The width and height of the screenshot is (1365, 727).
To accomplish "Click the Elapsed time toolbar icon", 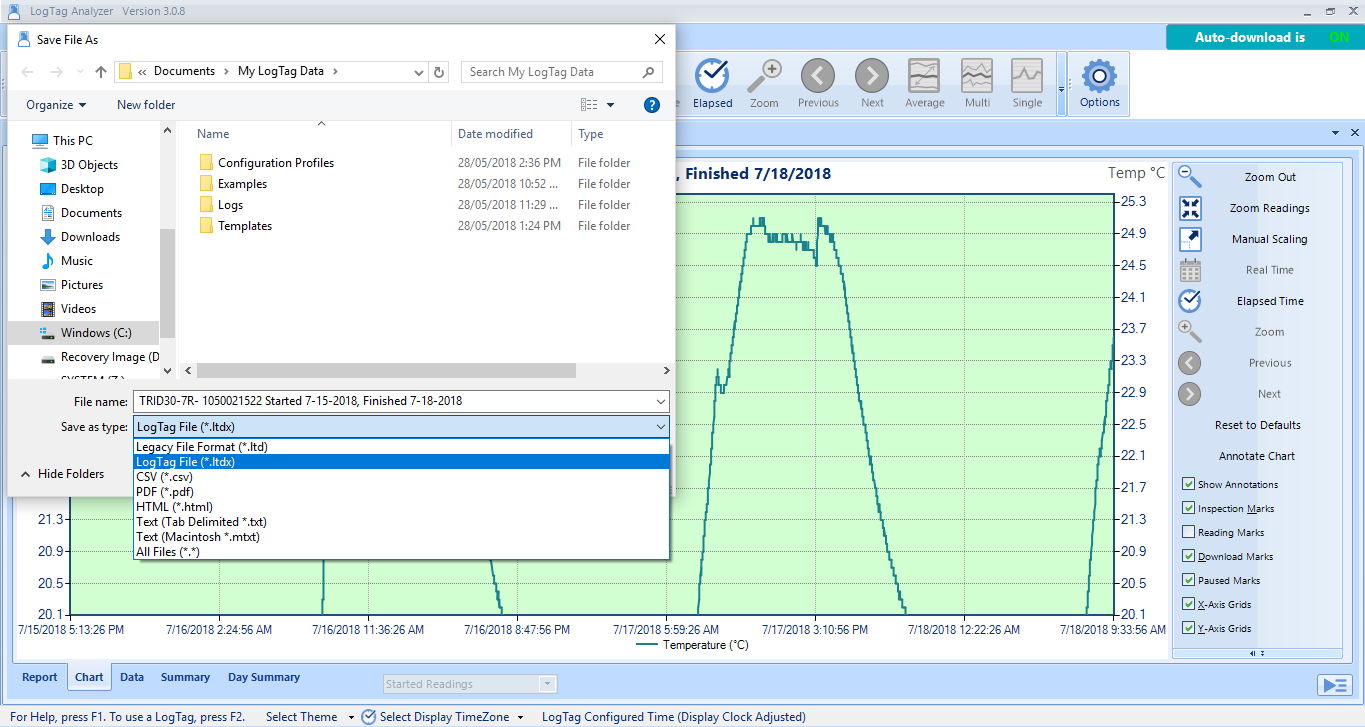I will click(712, 78).
